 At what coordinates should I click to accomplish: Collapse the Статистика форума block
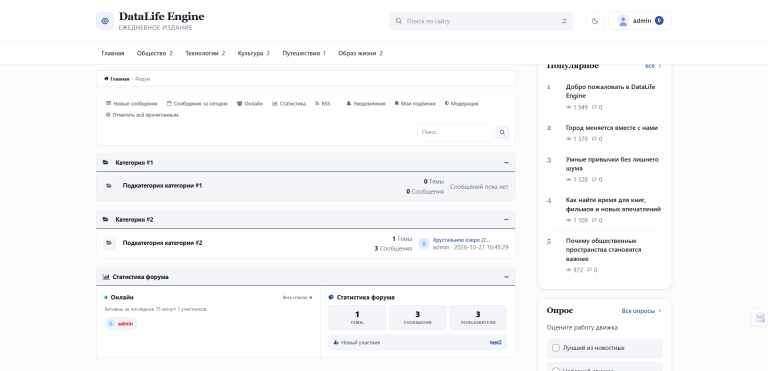[506, 277]
